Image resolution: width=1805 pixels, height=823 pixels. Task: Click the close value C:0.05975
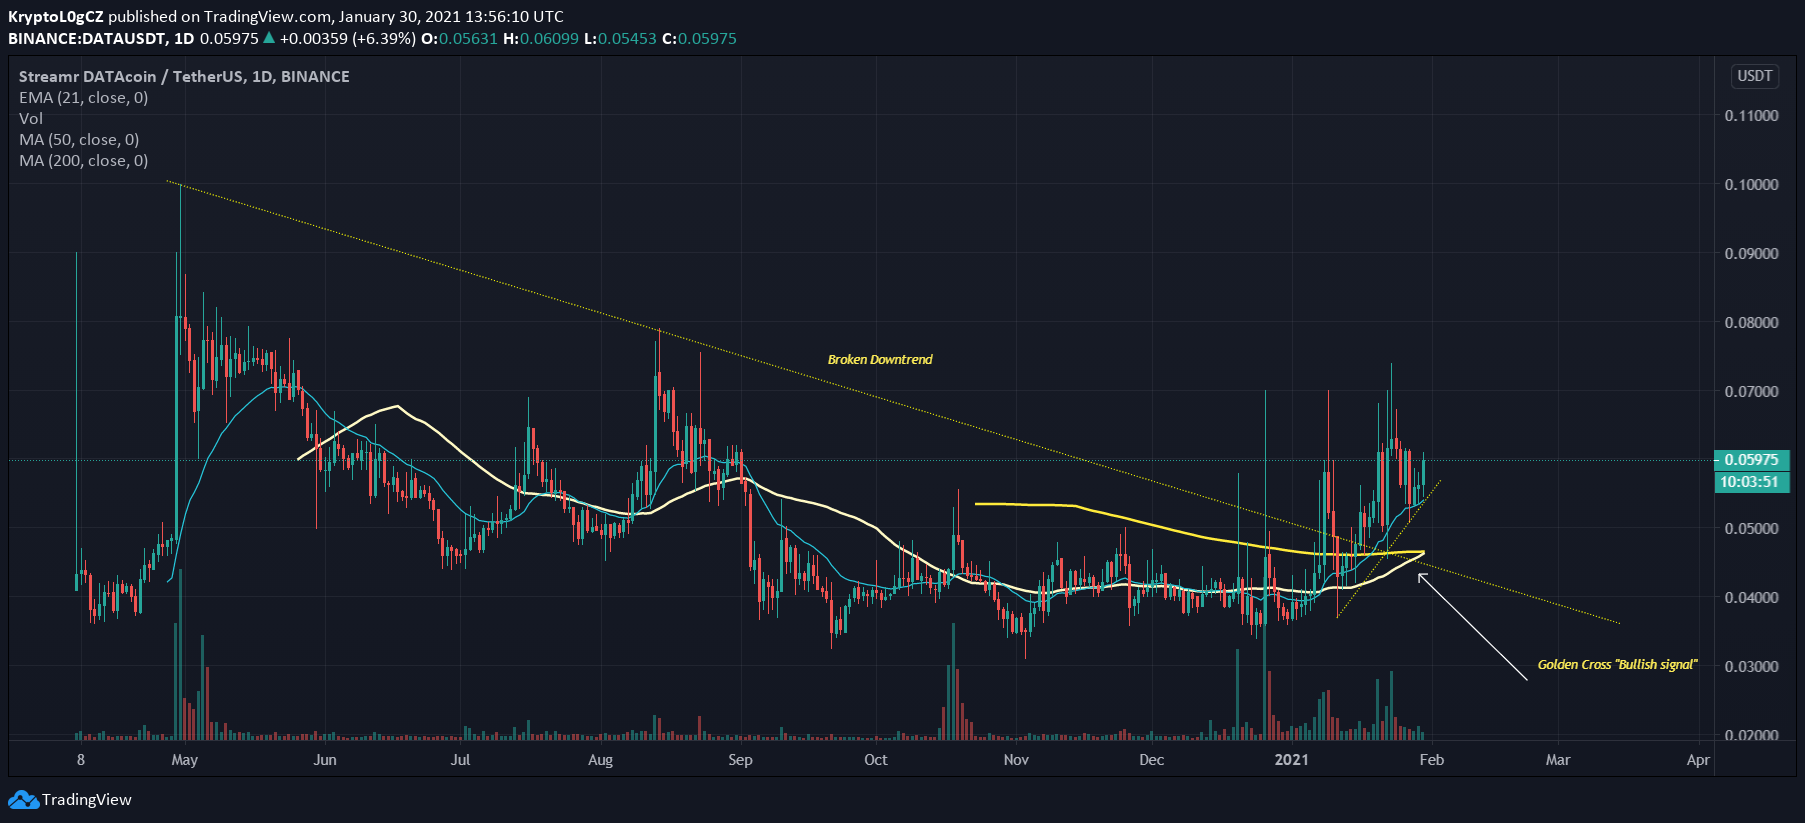tap(699, 39)
